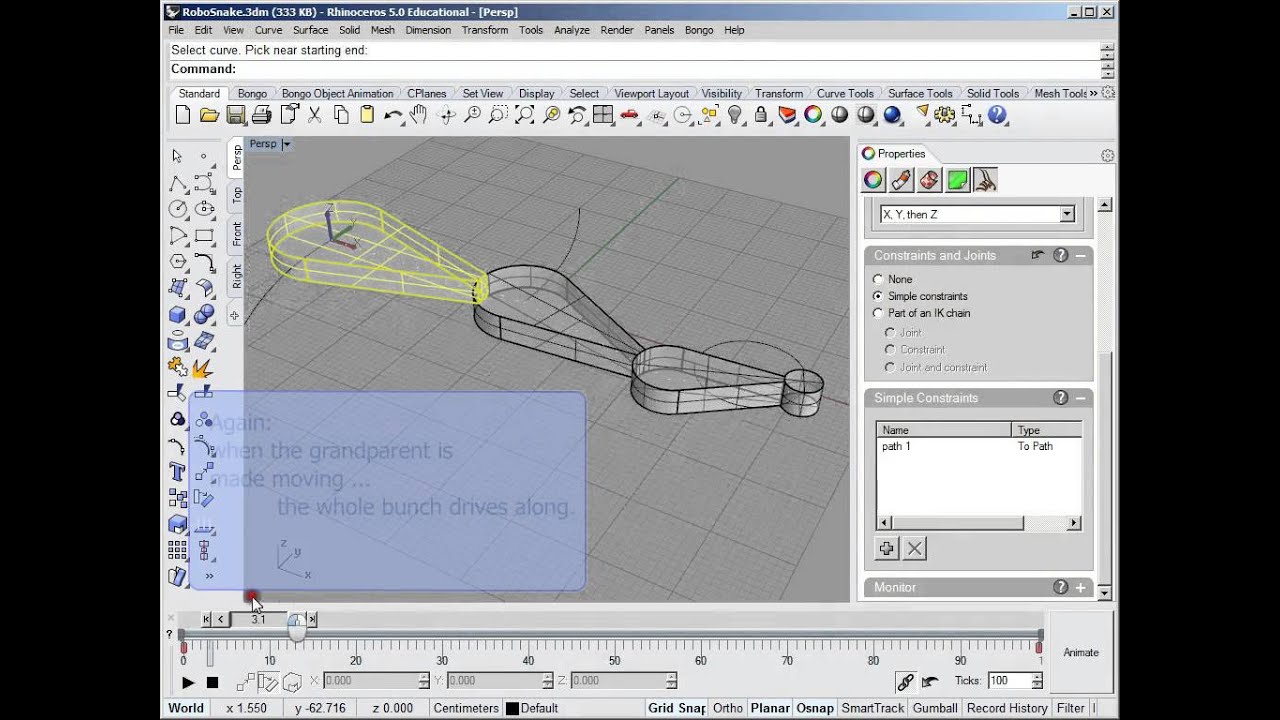1280x720 pixels.
Task: Delete the constraint with the X button
Action: click(915, 548)
